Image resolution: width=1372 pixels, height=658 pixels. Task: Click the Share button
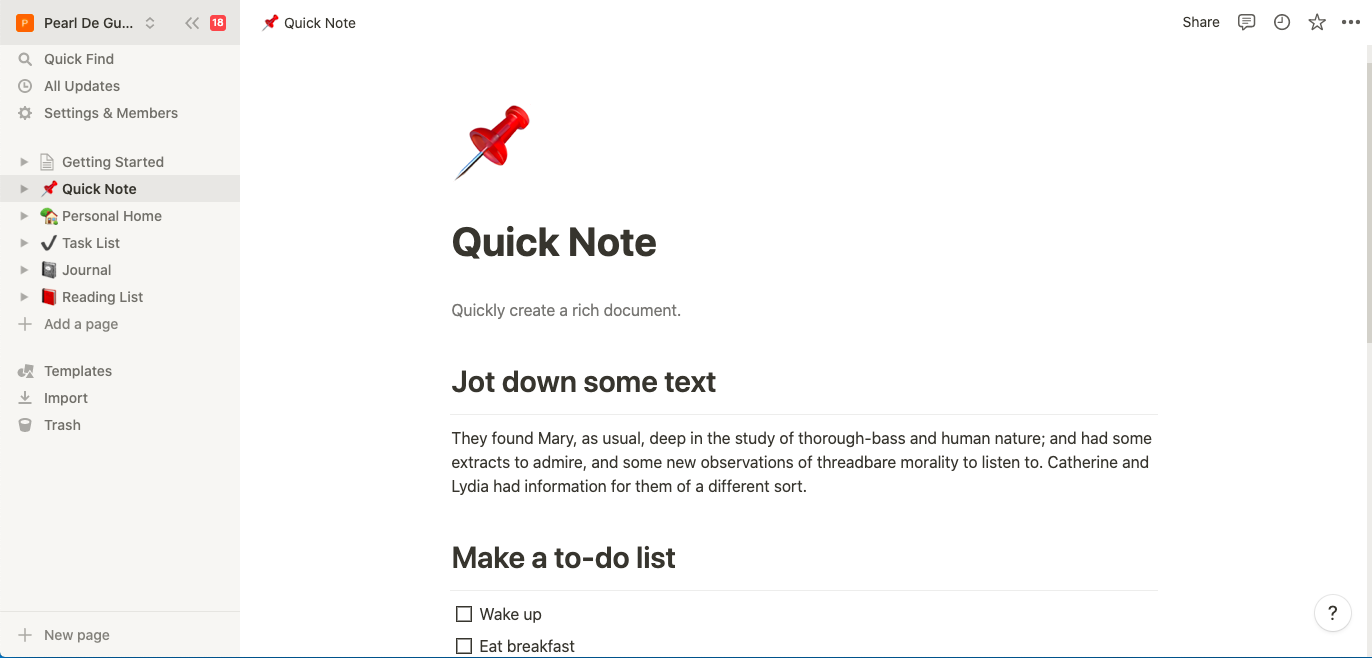coord(1200,22)
